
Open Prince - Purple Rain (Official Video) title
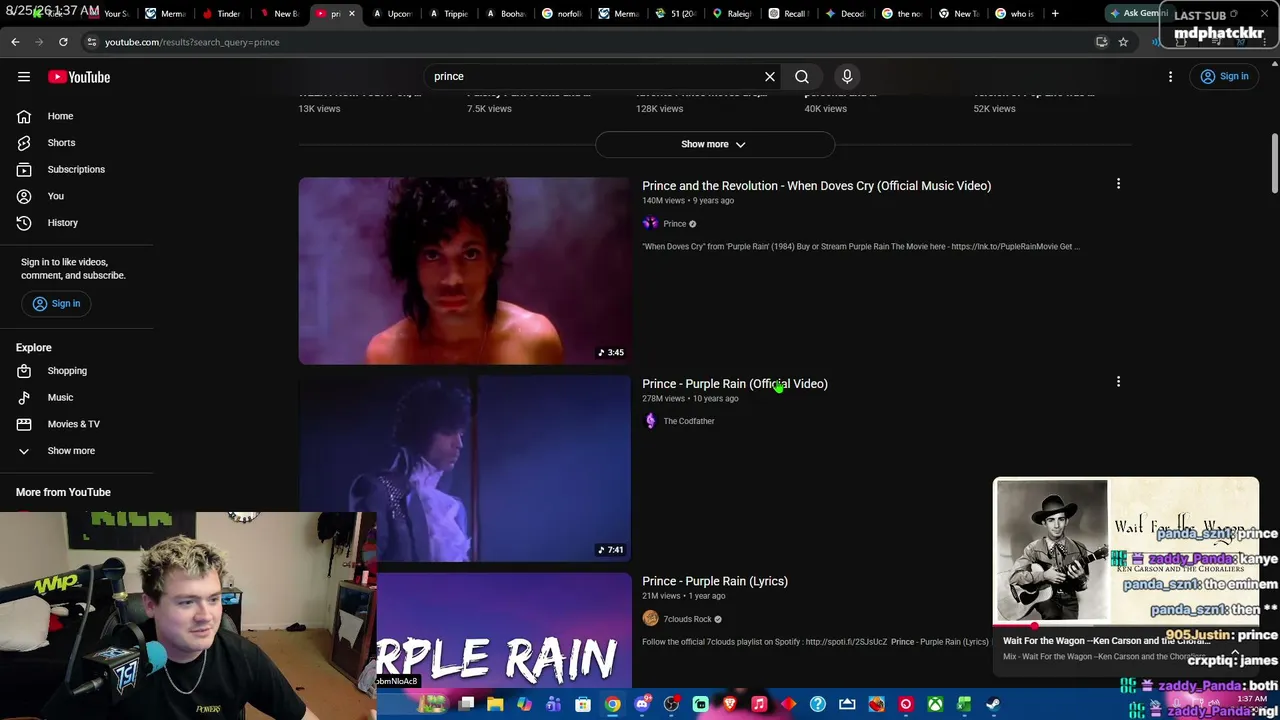point(735,384)
